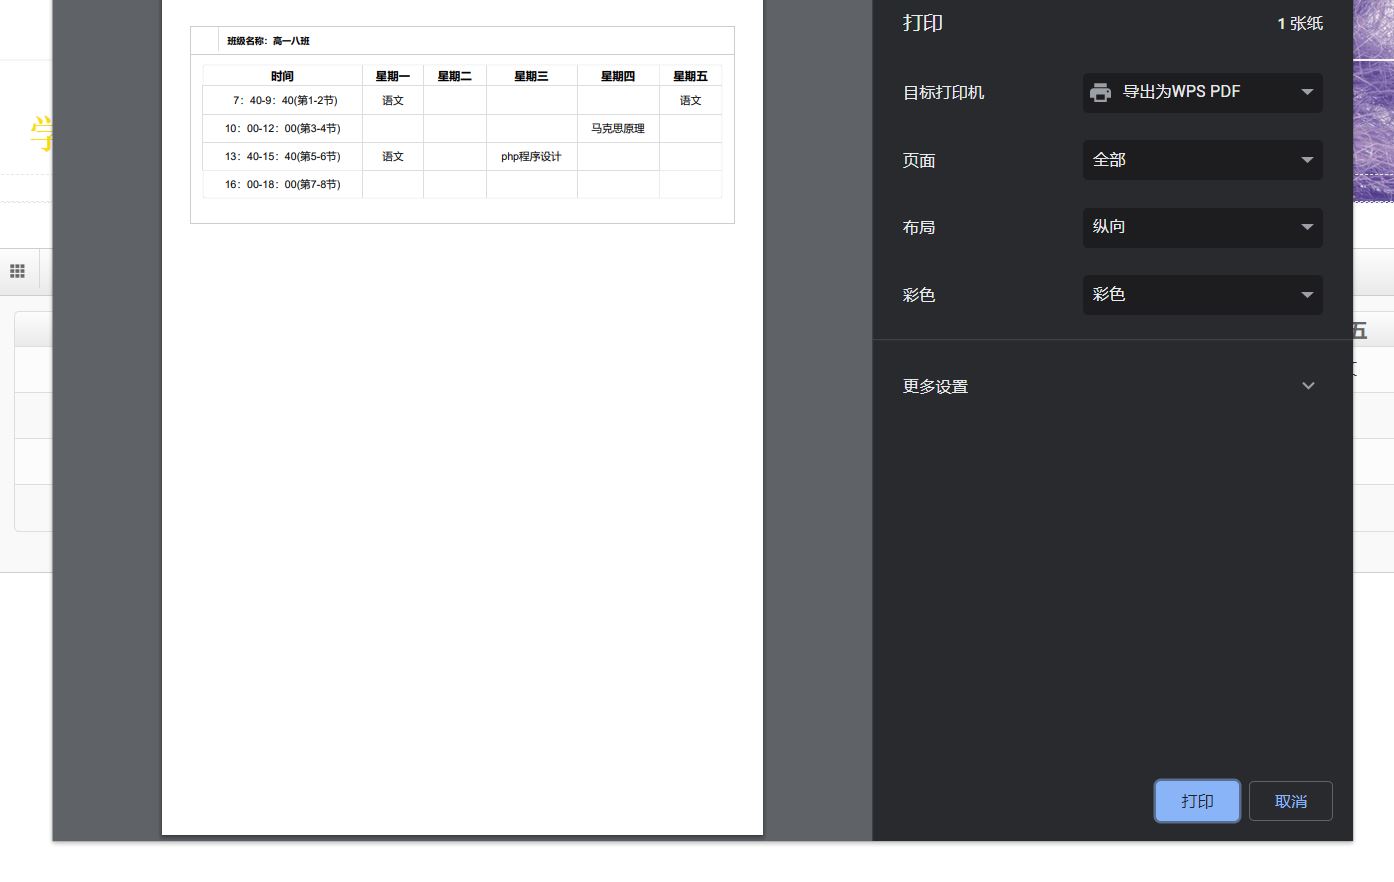Click the 打印 dialog title

point(922,23)
